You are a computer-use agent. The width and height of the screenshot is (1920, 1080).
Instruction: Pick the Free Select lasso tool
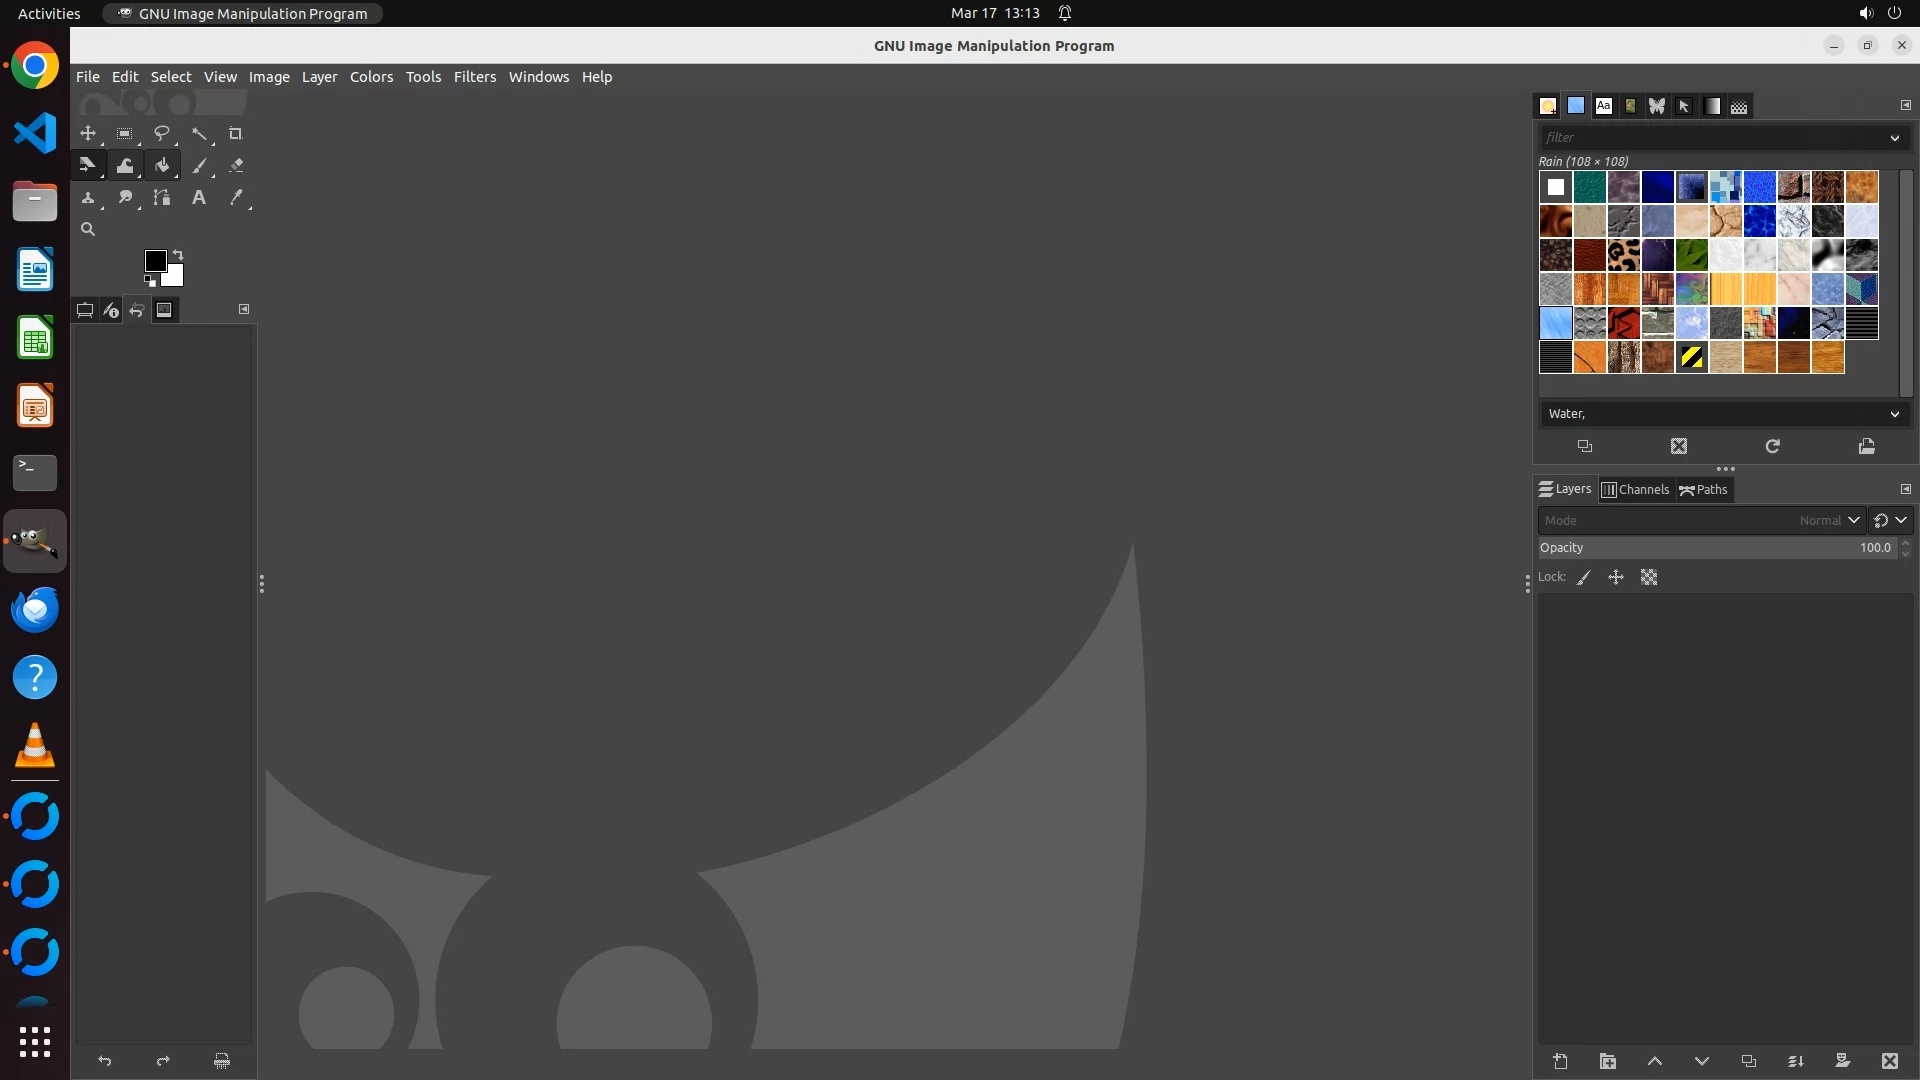coord(161,134)
